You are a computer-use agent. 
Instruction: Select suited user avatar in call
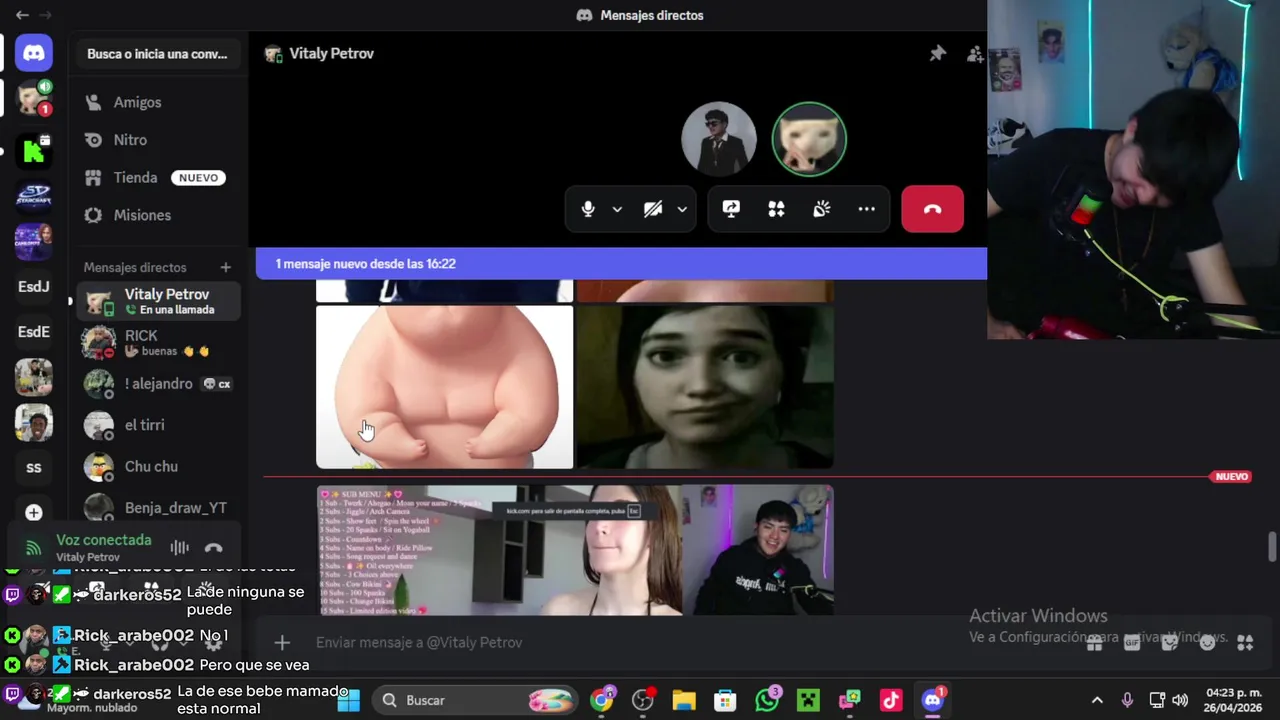[718, 139]
